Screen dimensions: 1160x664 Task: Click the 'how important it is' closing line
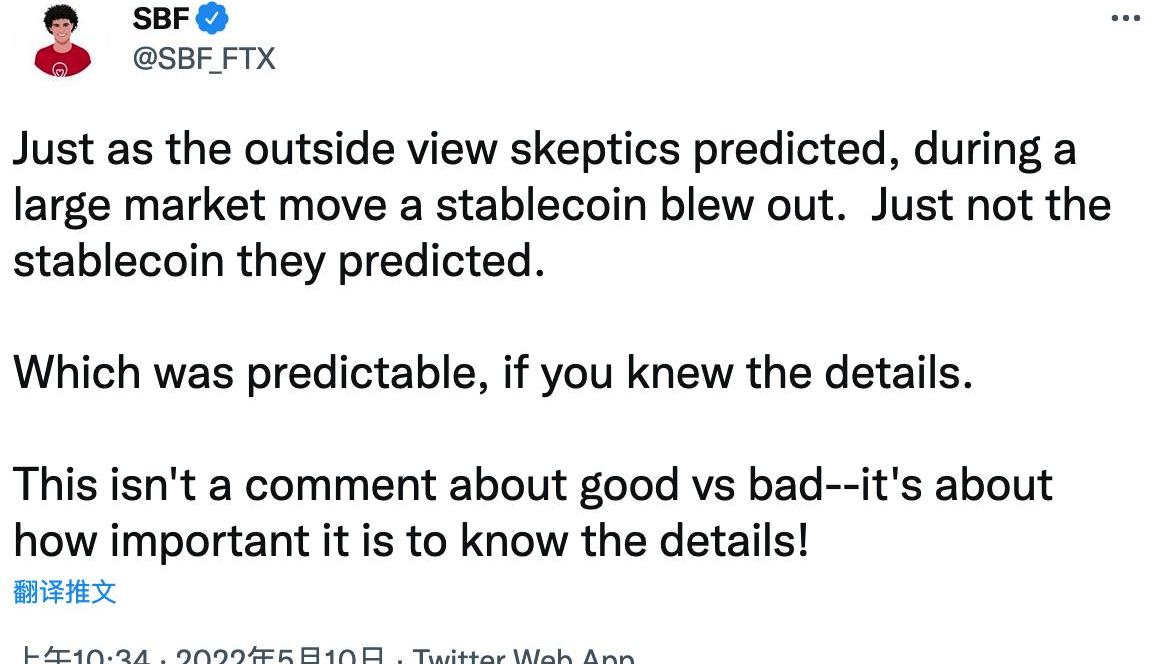[x=411, y=541]
